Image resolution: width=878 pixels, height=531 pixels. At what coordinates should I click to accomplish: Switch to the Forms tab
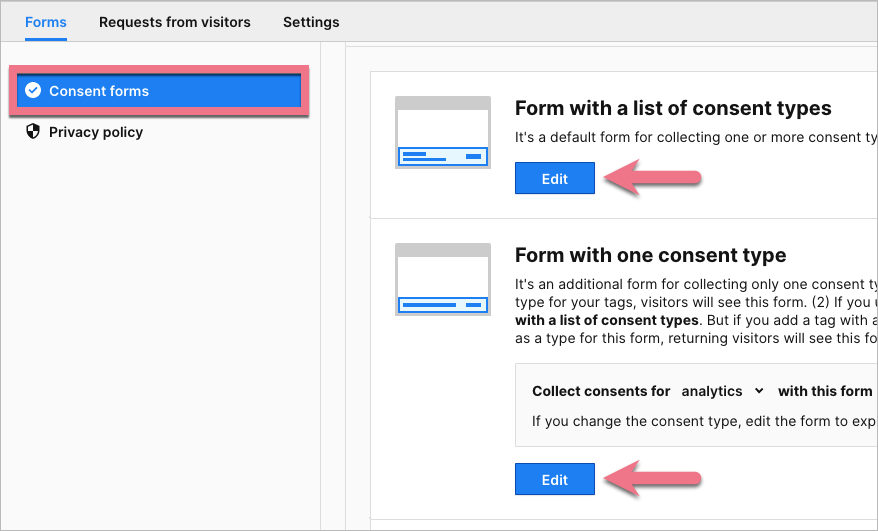pyautogui.click(x=46, y=21)
